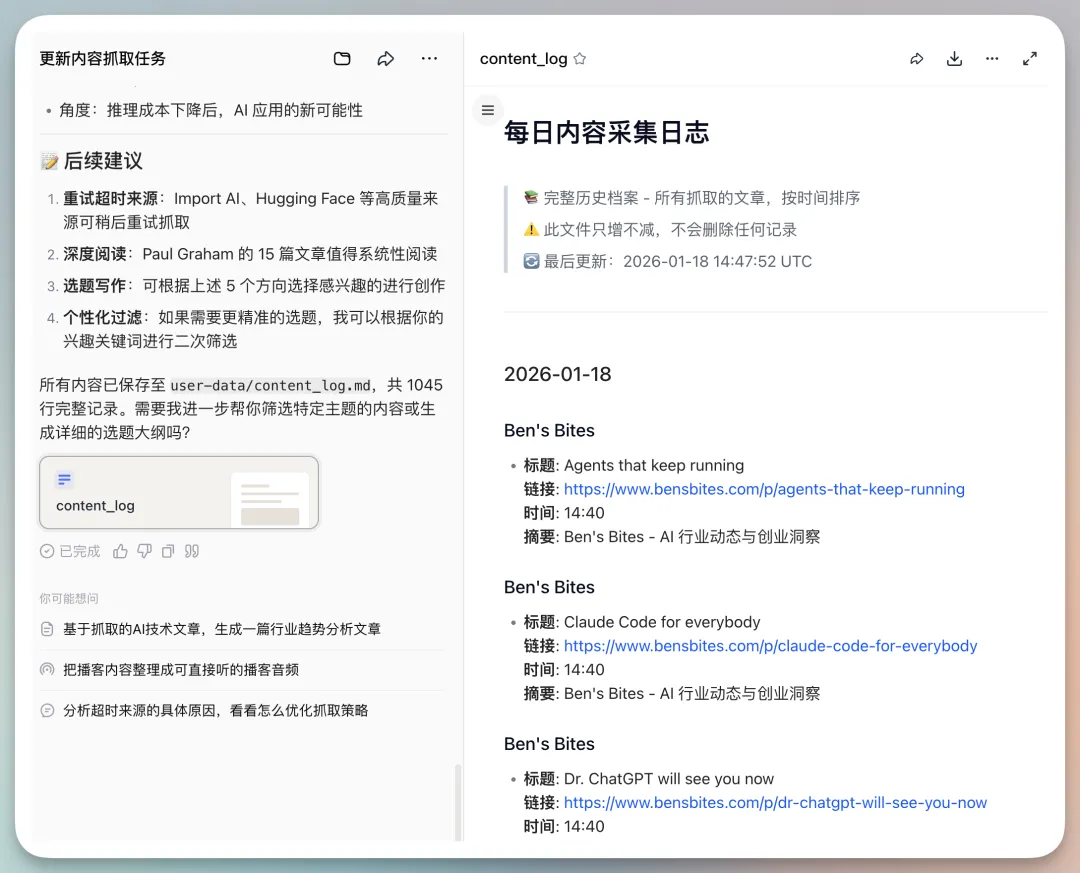This screenshot has height=873, width=1080.
Task: Select suggestion to generate industry trend article
Action: pyautogui.click(x=221, y=629)
